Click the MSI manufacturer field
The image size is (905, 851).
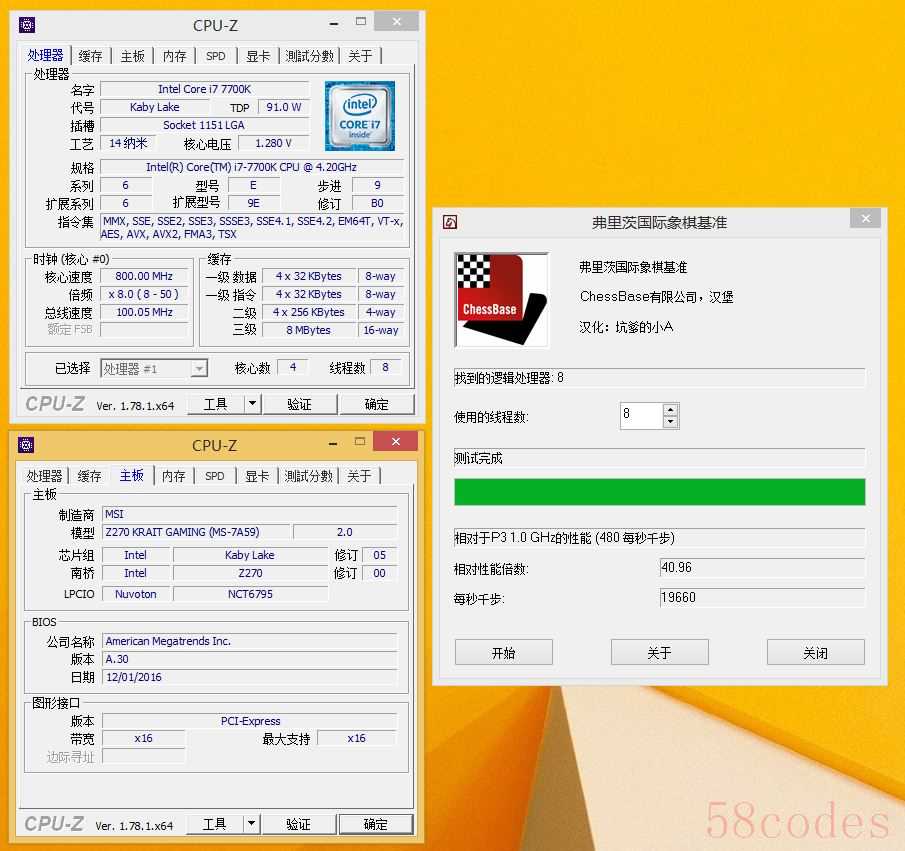(249, 514)
